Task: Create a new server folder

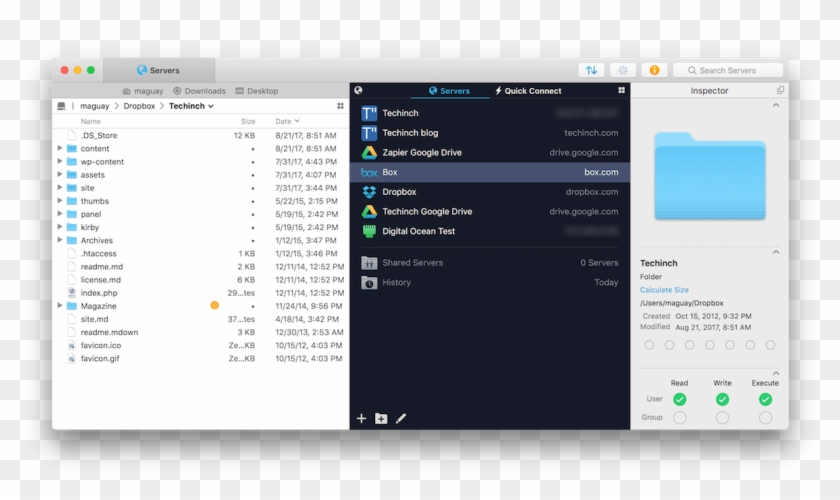Action: tap(381, 418)
